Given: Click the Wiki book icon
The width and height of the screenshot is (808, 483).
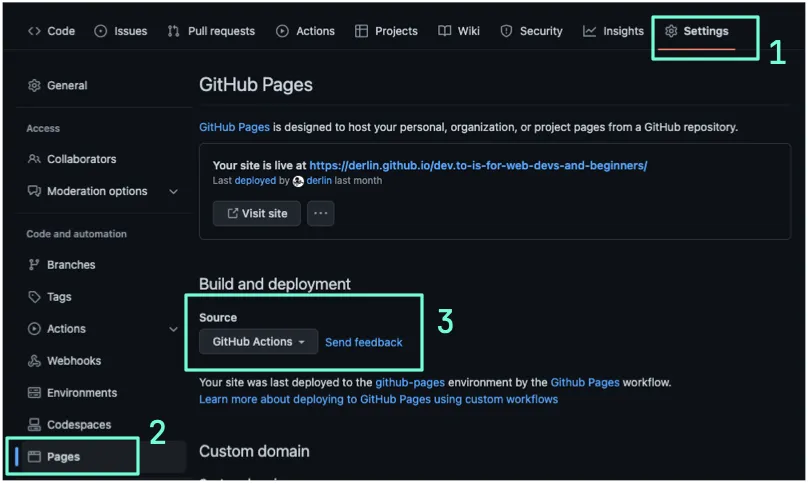Looking at the screenshot, I should click(444, 31).
